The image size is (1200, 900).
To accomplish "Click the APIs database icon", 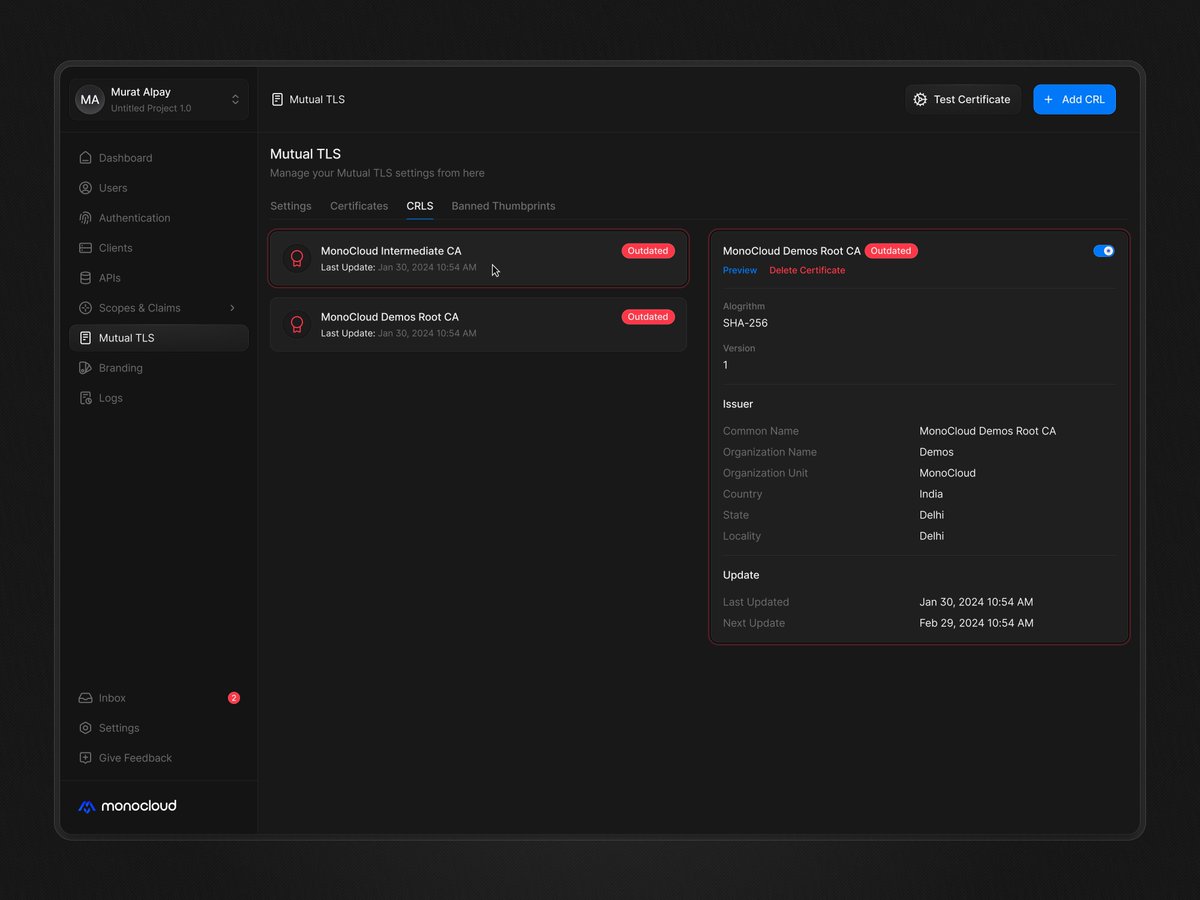I will [x=85, y=278].
